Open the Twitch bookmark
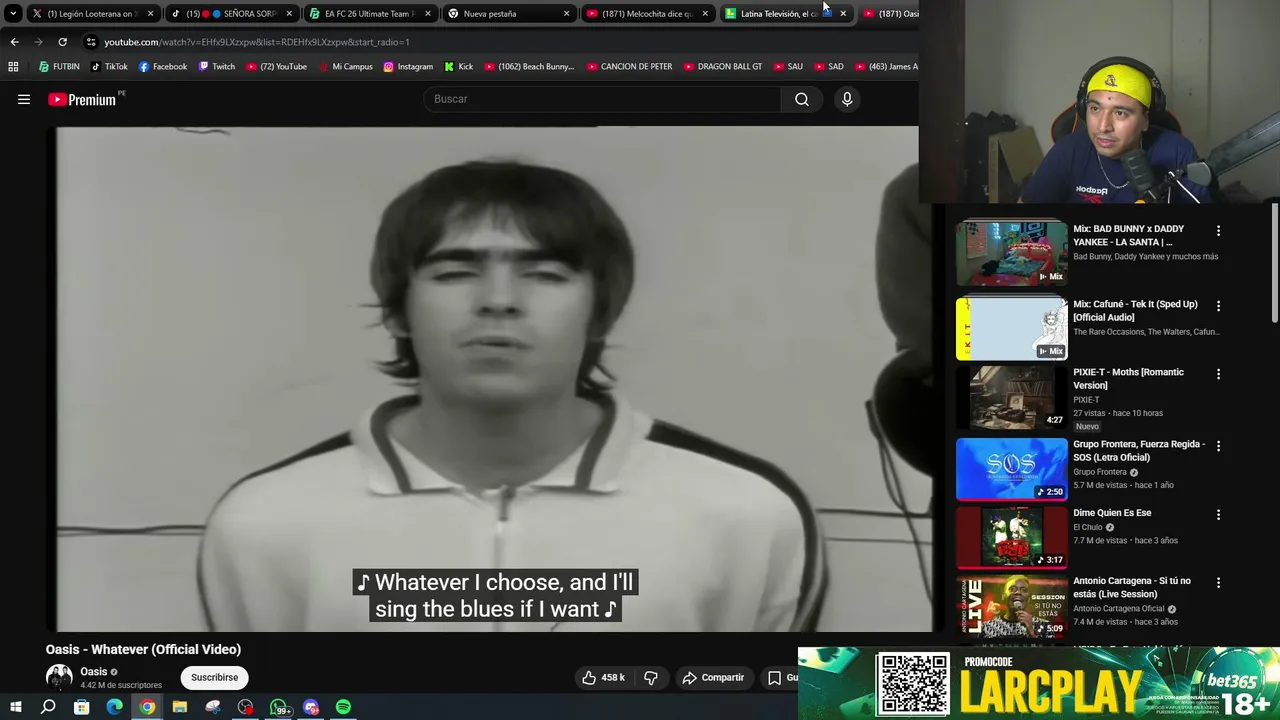 [x=216, y=67]
